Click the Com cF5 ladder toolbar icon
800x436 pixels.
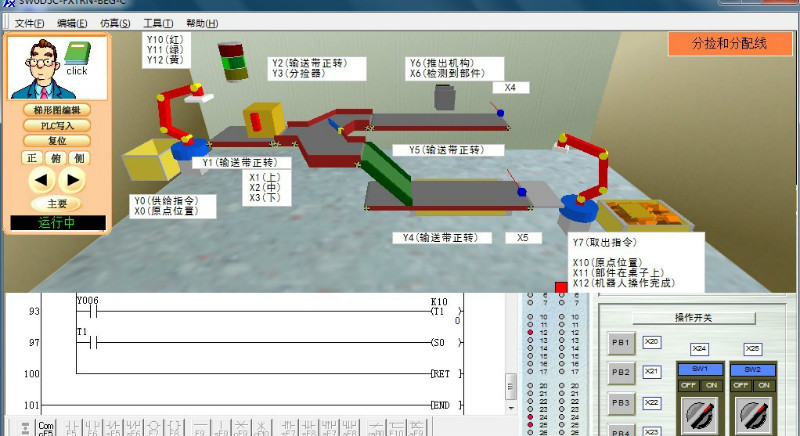45,428
